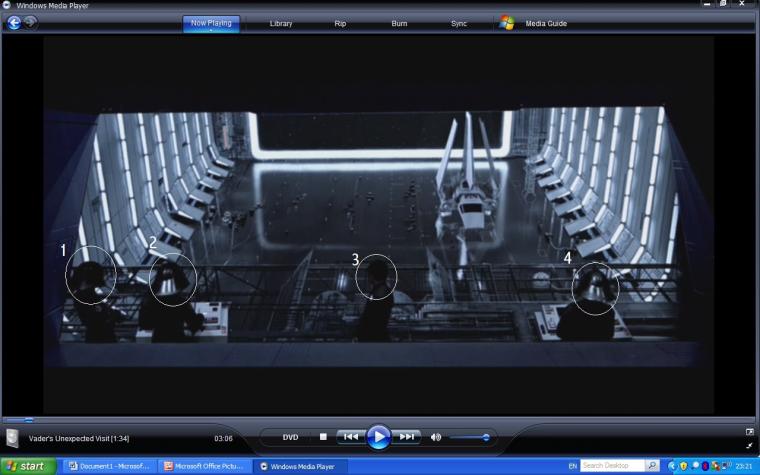This screenshot has width=760, height=475.
Task: Click the media file icon beside the title
Action: [x=13, y=438]
